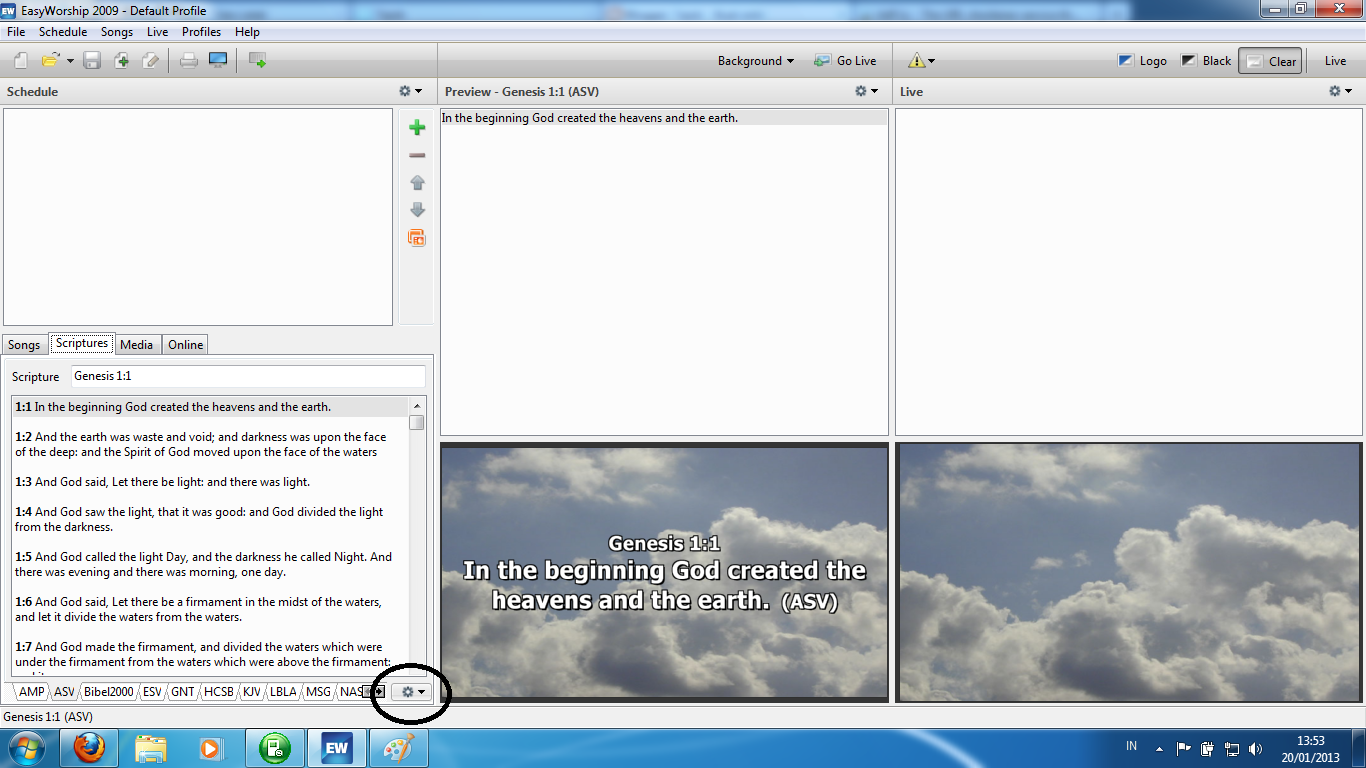The width and height of the screenshot is (1366, 768).
Task: Click the orange icon below the schedule arrows
Action: tap(417, 238)
